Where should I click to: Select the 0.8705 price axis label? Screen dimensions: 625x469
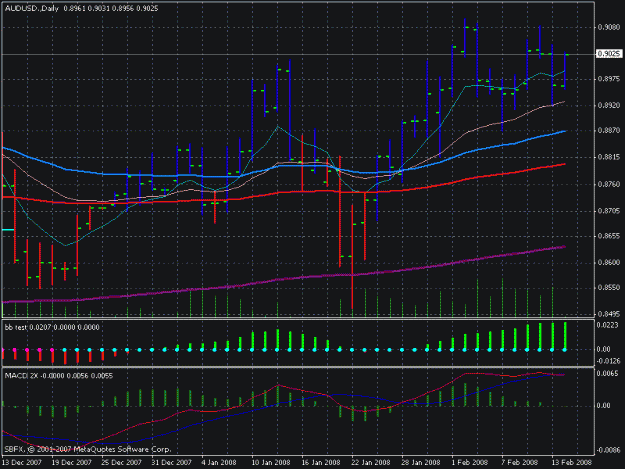609,211
